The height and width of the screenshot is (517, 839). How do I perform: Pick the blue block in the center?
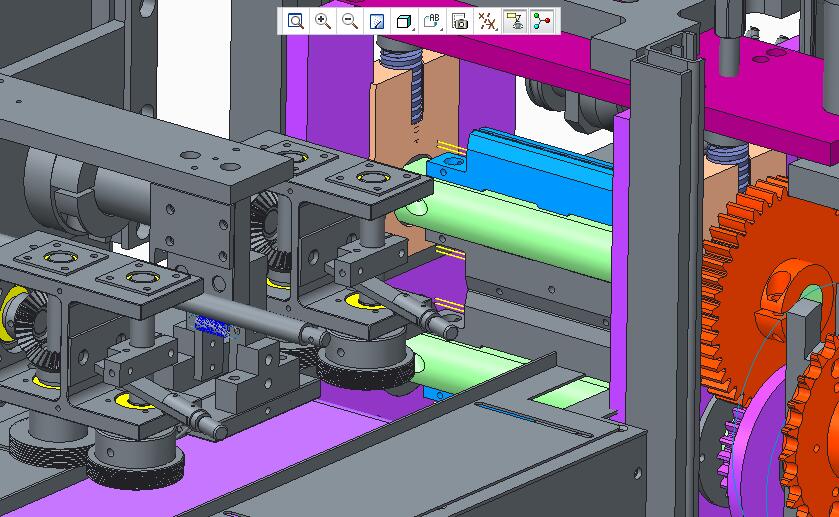coord(540,170)
